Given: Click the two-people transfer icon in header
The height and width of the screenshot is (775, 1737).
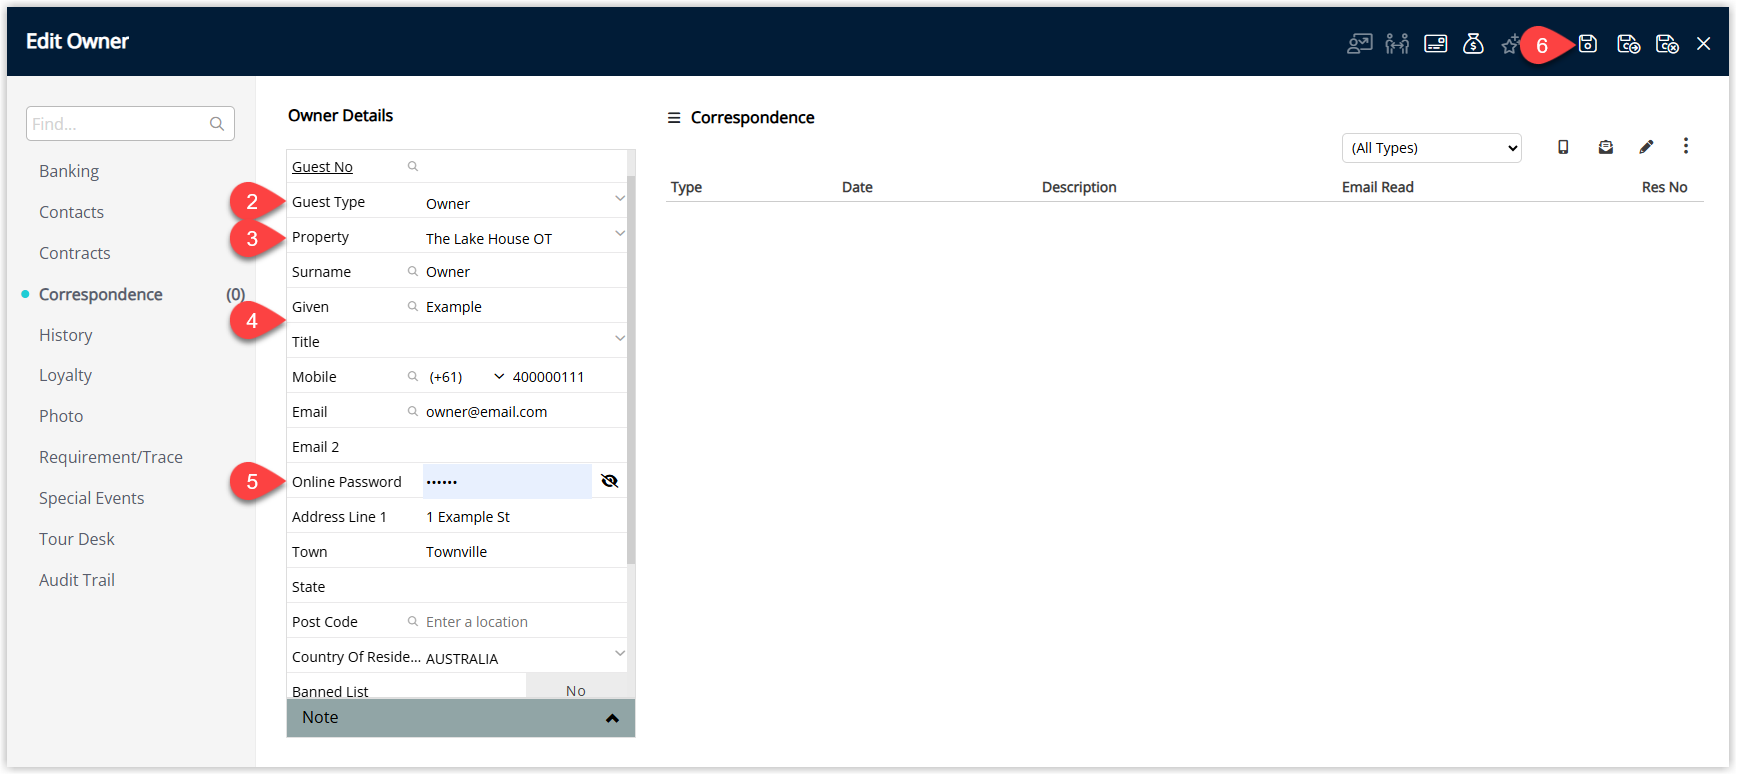Looking at the screenshot, I should click(1397, 44).
